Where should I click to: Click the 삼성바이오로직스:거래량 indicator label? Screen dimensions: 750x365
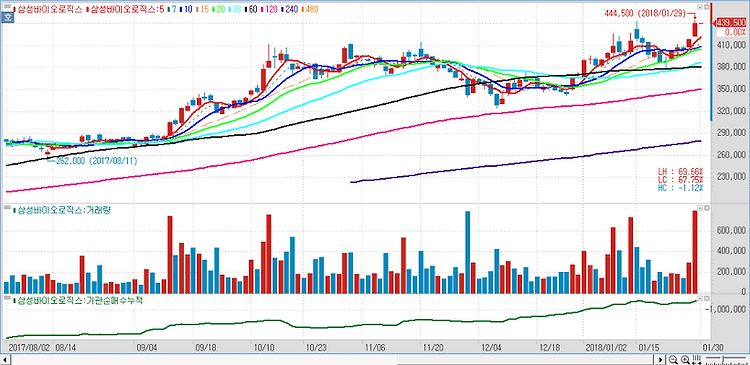[62, 210]
